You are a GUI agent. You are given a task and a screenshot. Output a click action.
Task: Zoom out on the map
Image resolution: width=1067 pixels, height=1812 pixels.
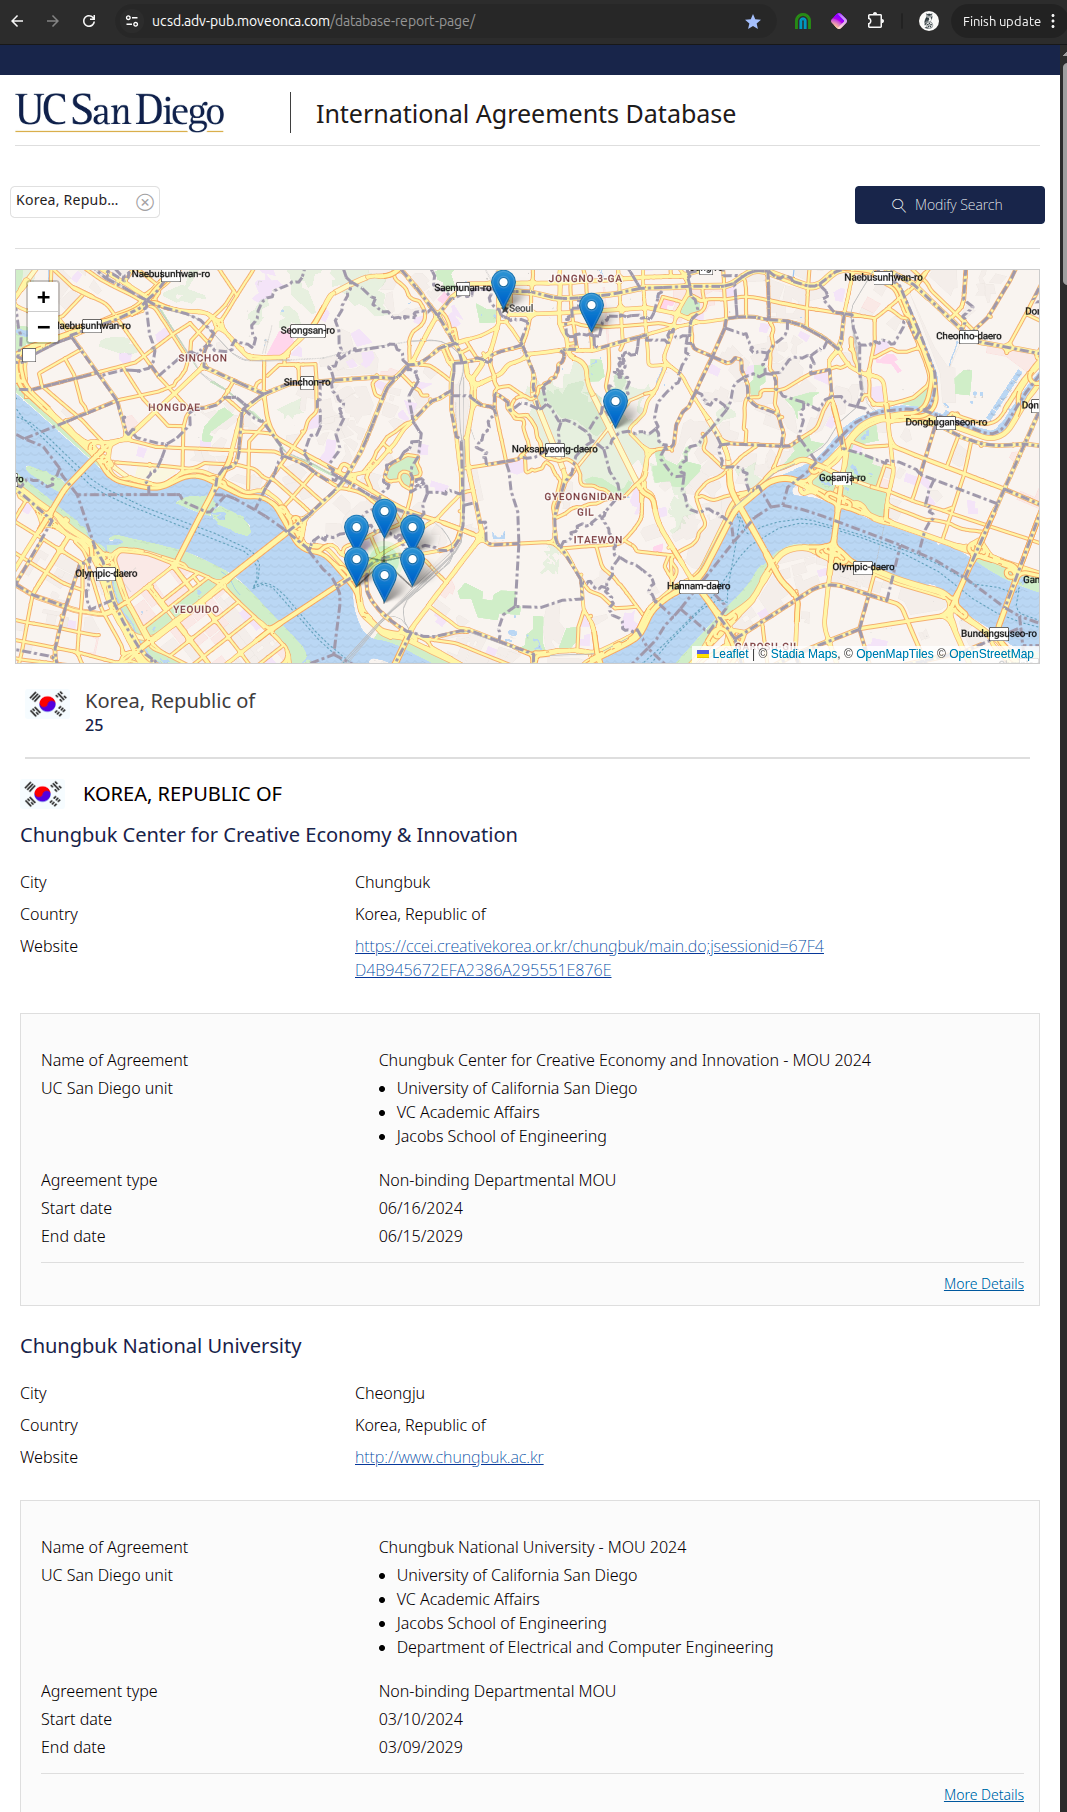pos(43,327)
